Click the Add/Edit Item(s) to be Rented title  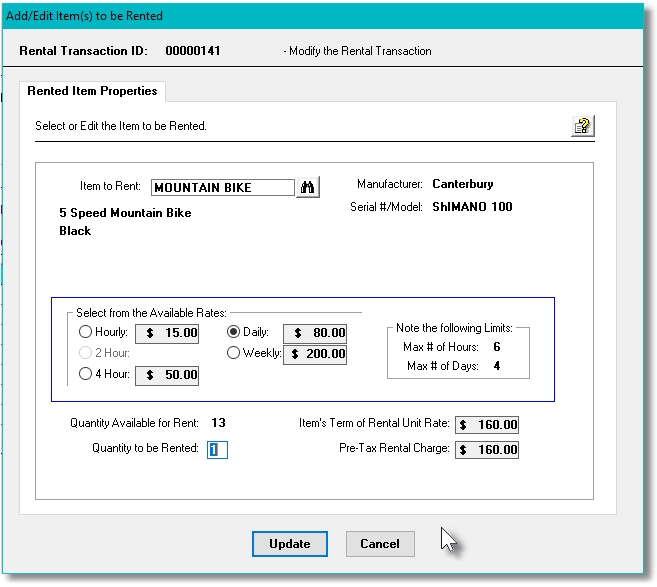(84, 16)
